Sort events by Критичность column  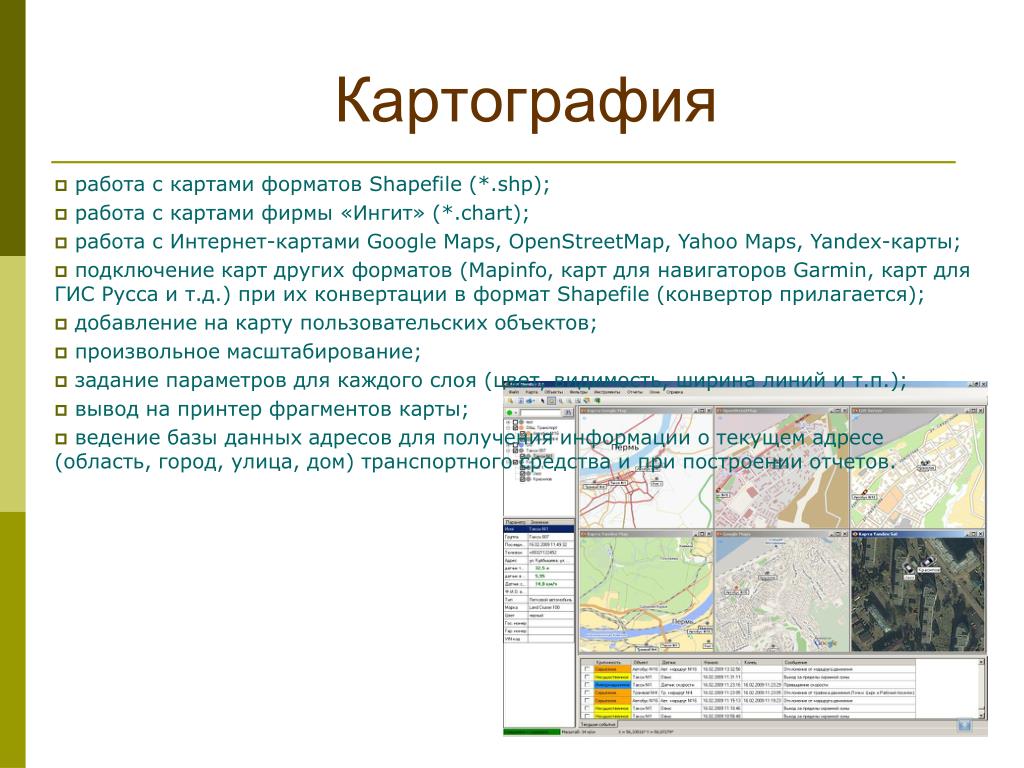pyautogui.click(x=613, y=662)
